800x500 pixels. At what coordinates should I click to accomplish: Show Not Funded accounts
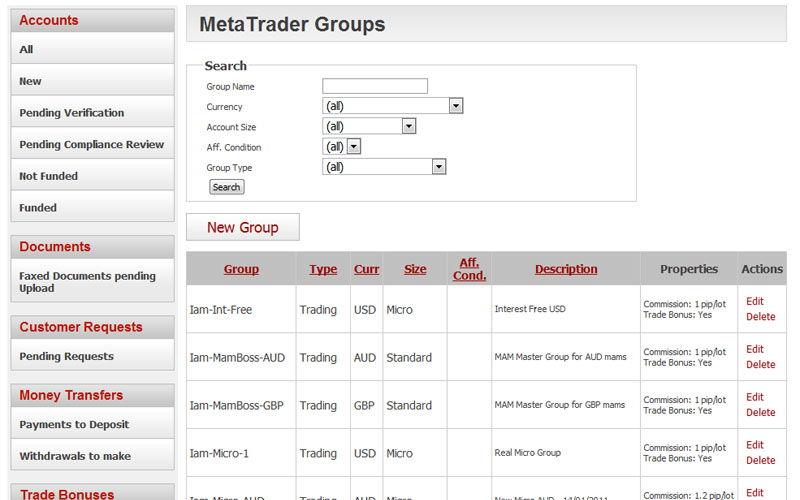pos(92,176)
